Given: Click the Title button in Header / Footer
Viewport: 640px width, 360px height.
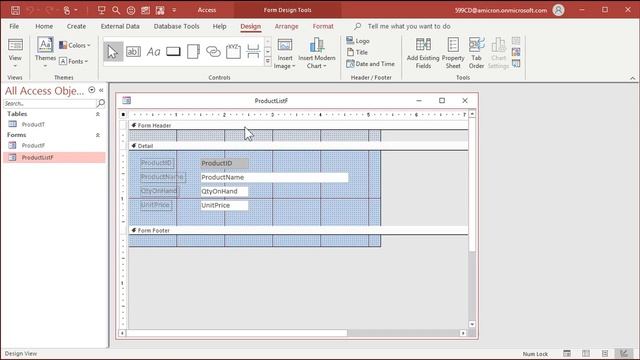Looking at the screenshot, I should click(x=357, y=52).
